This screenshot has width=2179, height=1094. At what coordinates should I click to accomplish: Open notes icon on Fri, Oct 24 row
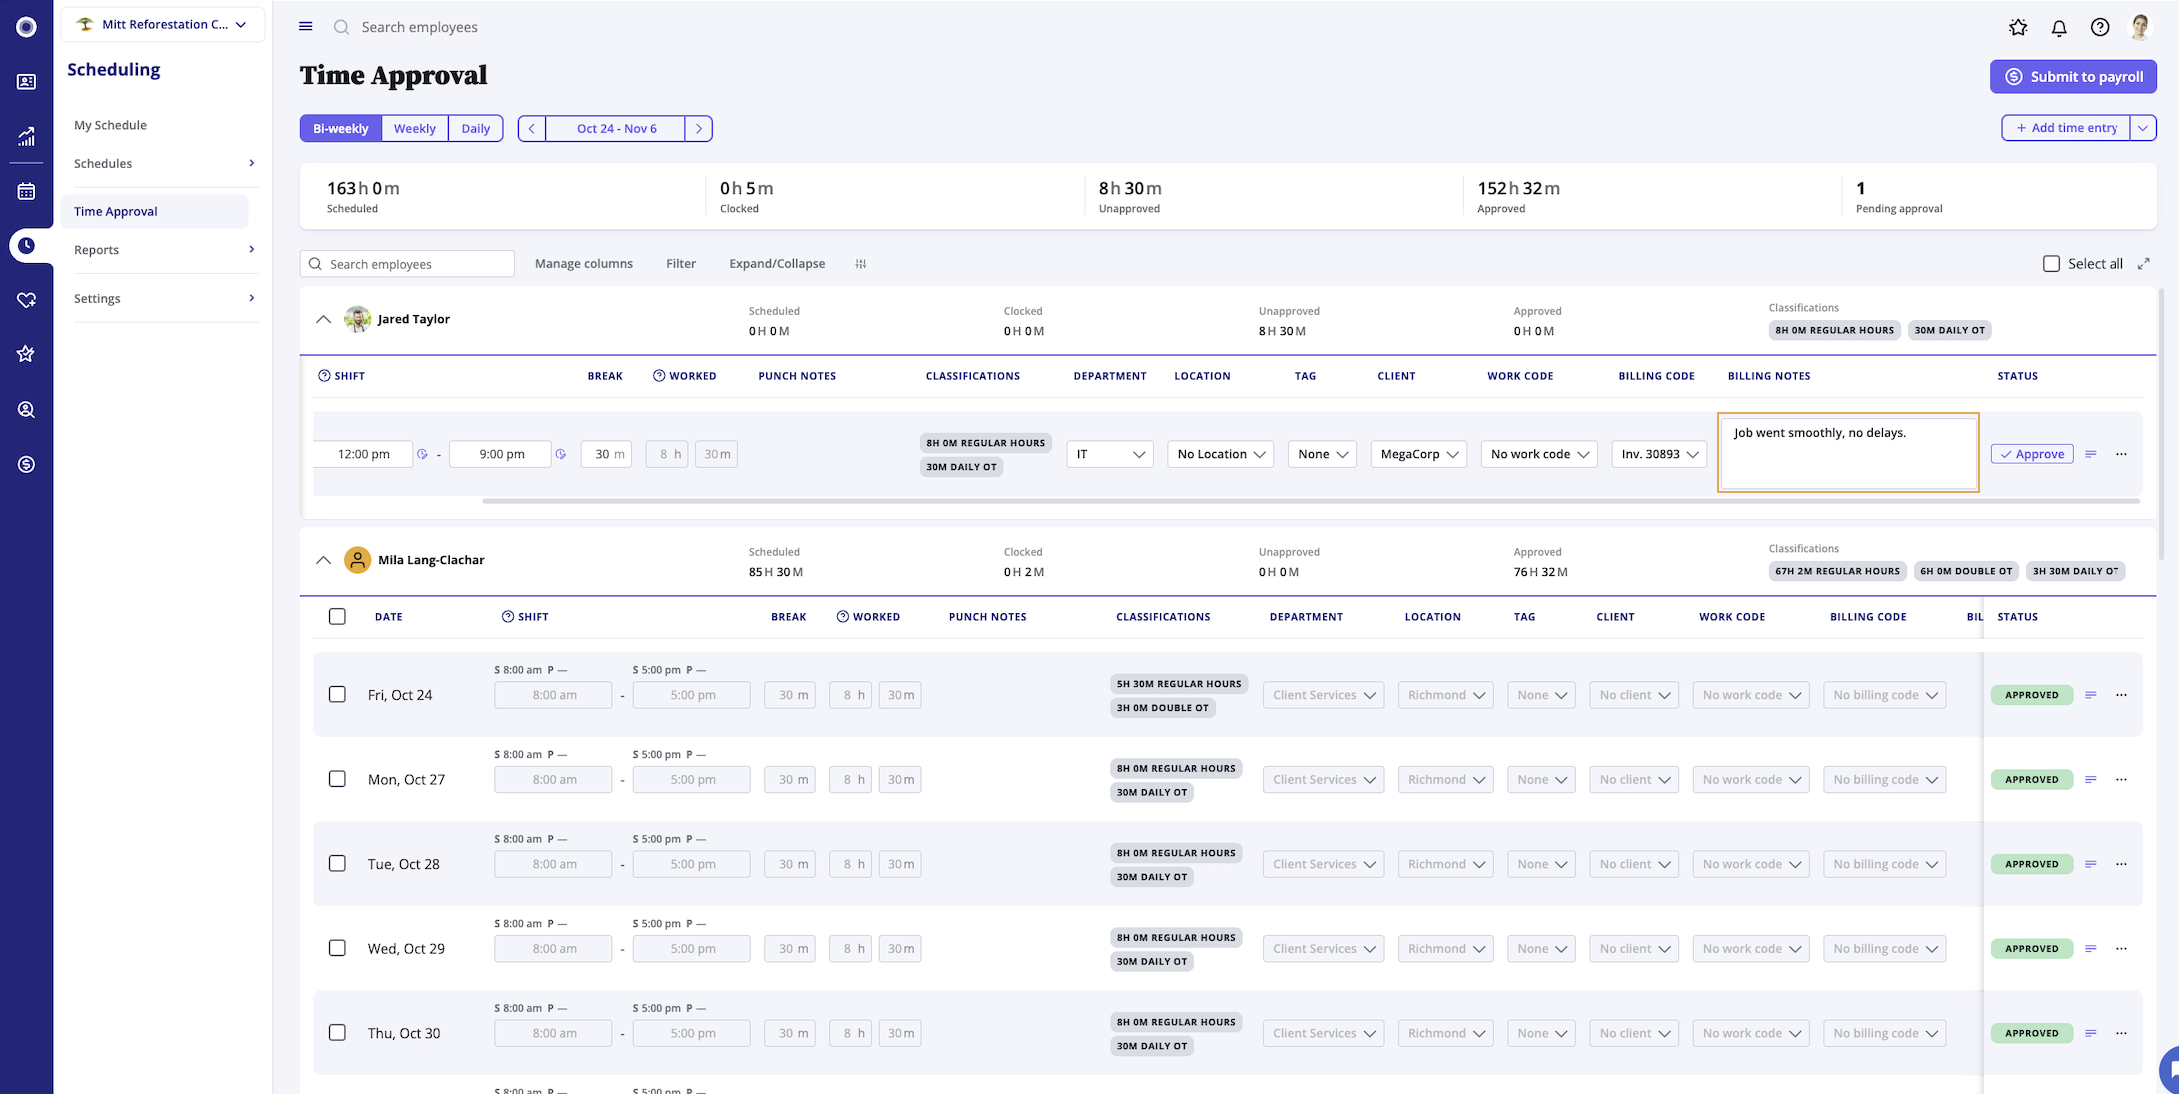[x=2090, y=695]
